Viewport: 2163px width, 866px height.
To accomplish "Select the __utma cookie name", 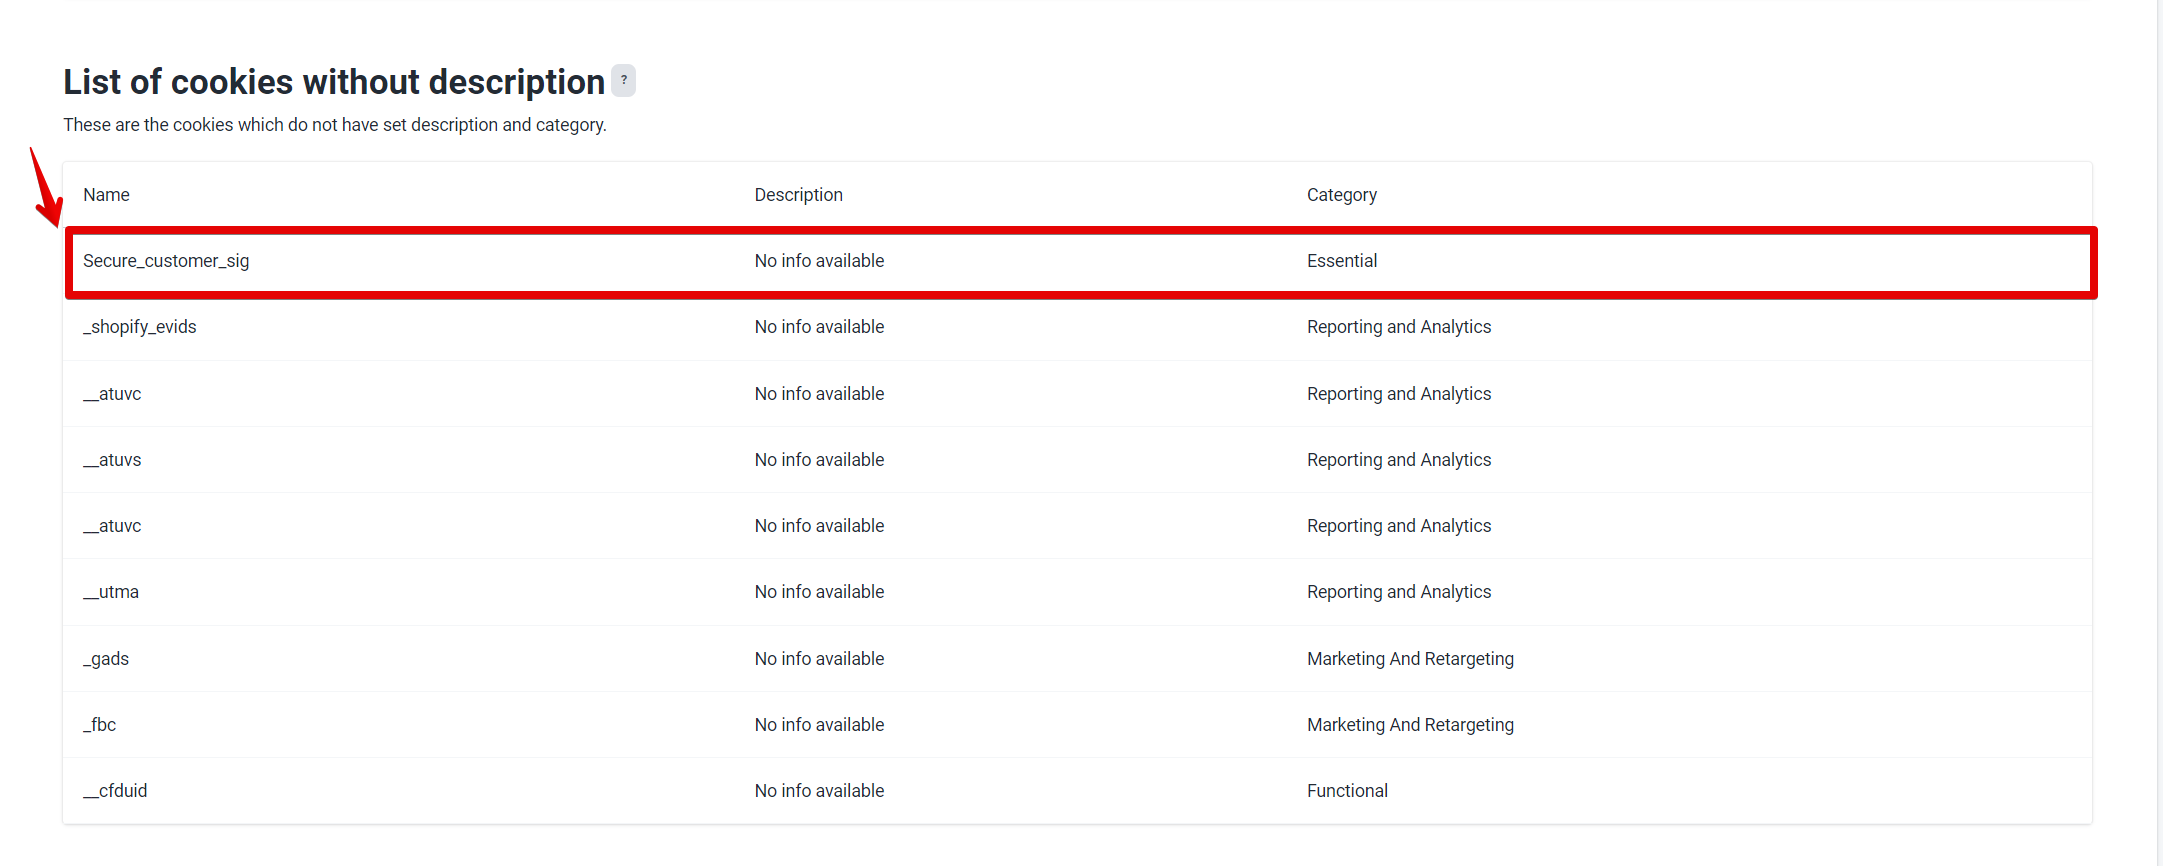I will 111,592.
